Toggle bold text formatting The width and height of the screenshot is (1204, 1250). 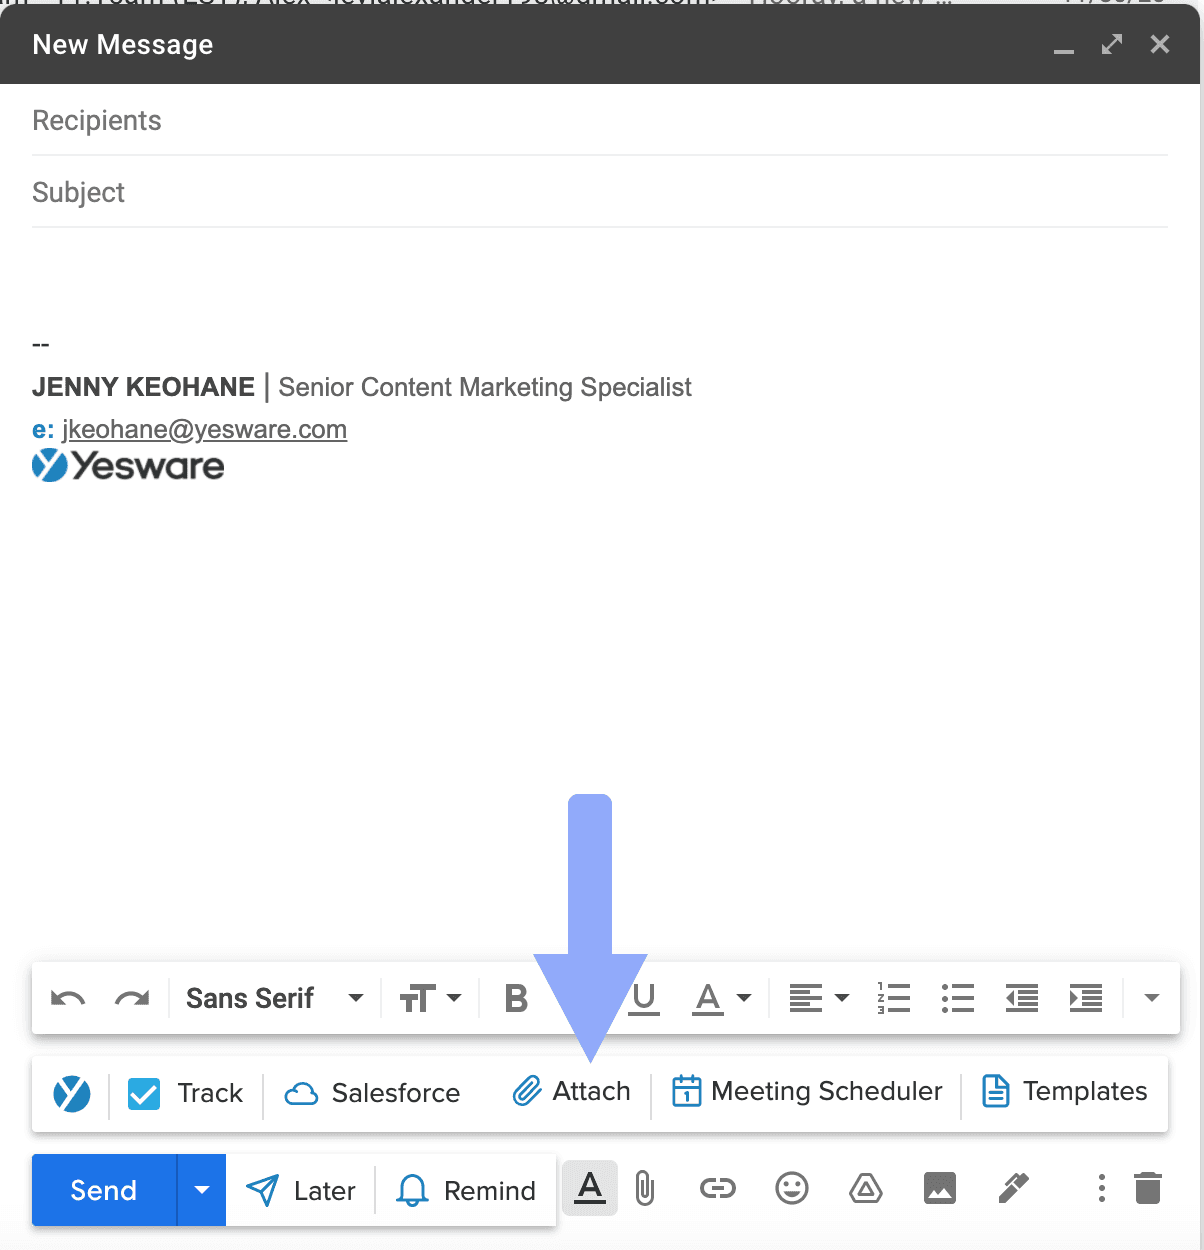[x=516, y=998]
